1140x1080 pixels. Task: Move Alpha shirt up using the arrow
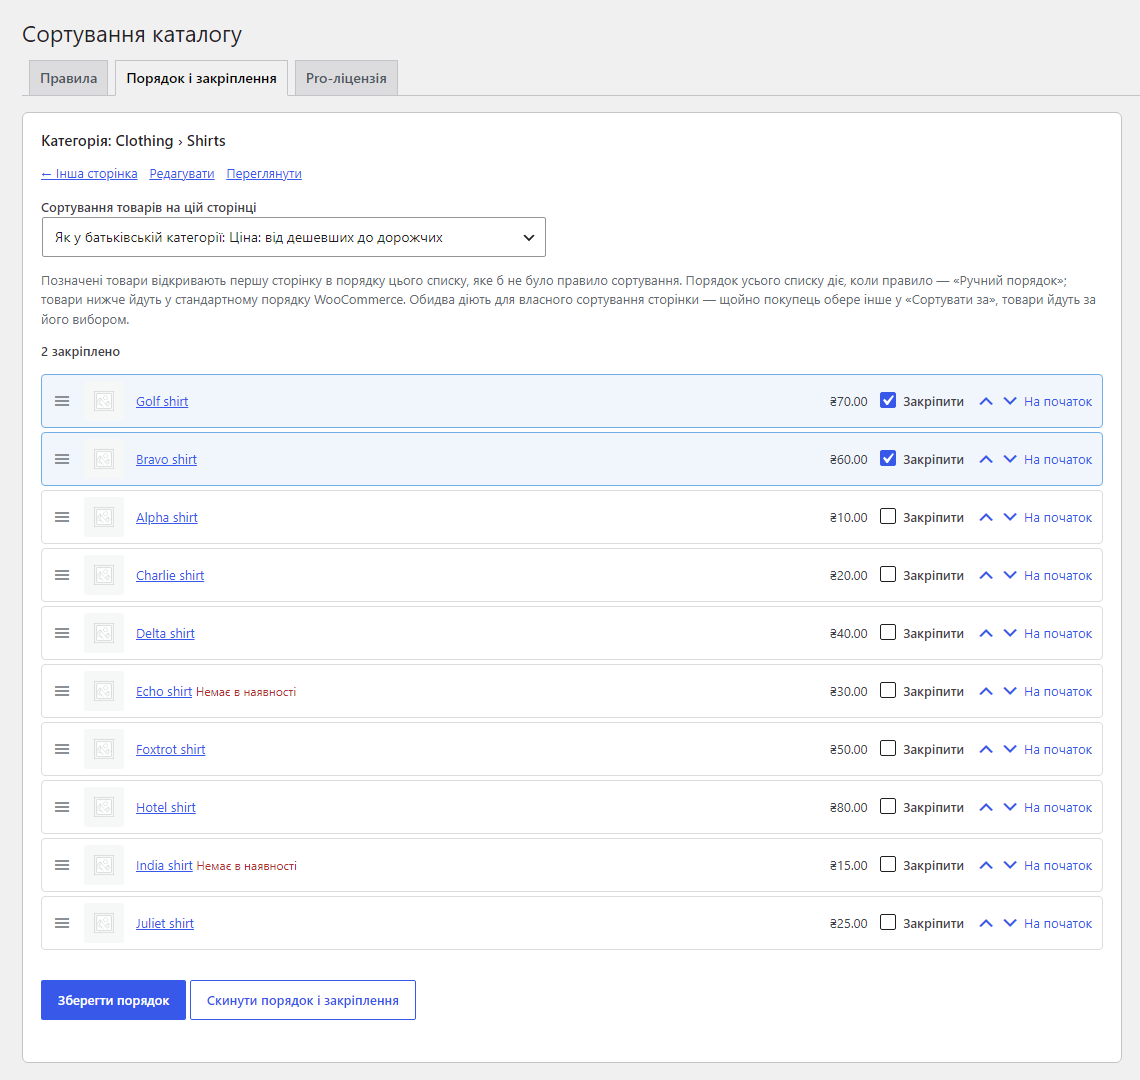pos(986,517)
